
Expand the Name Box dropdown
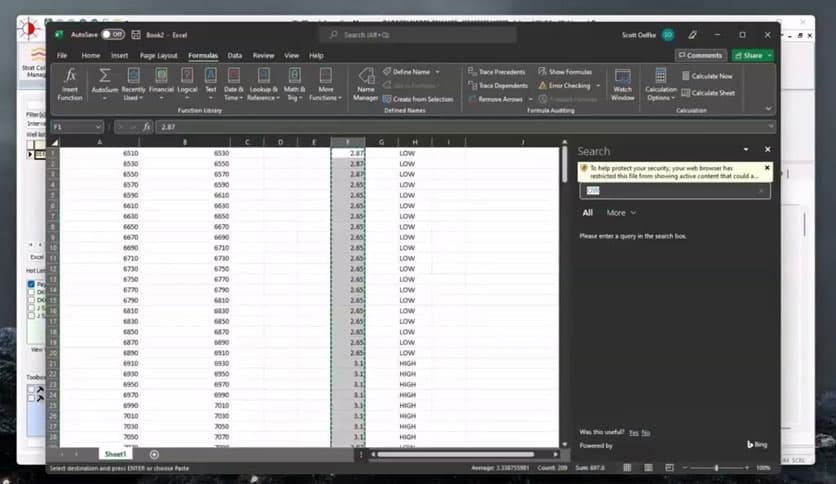98,127
